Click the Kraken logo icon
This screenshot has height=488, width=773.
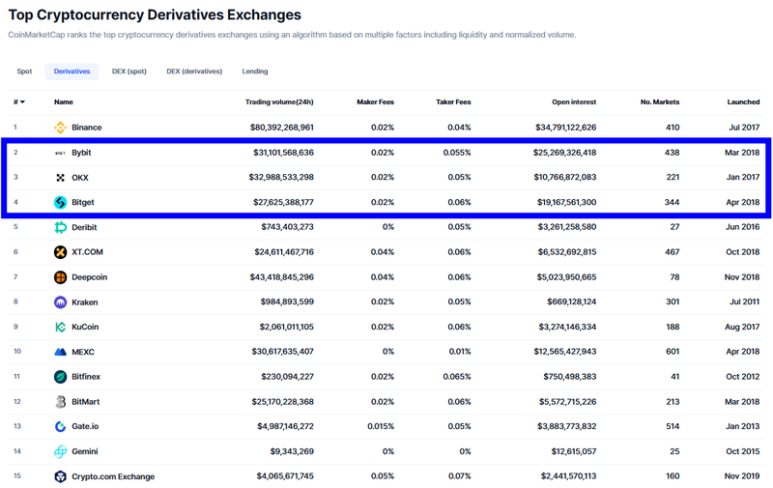pyautogui.click(x=60, y=302)
